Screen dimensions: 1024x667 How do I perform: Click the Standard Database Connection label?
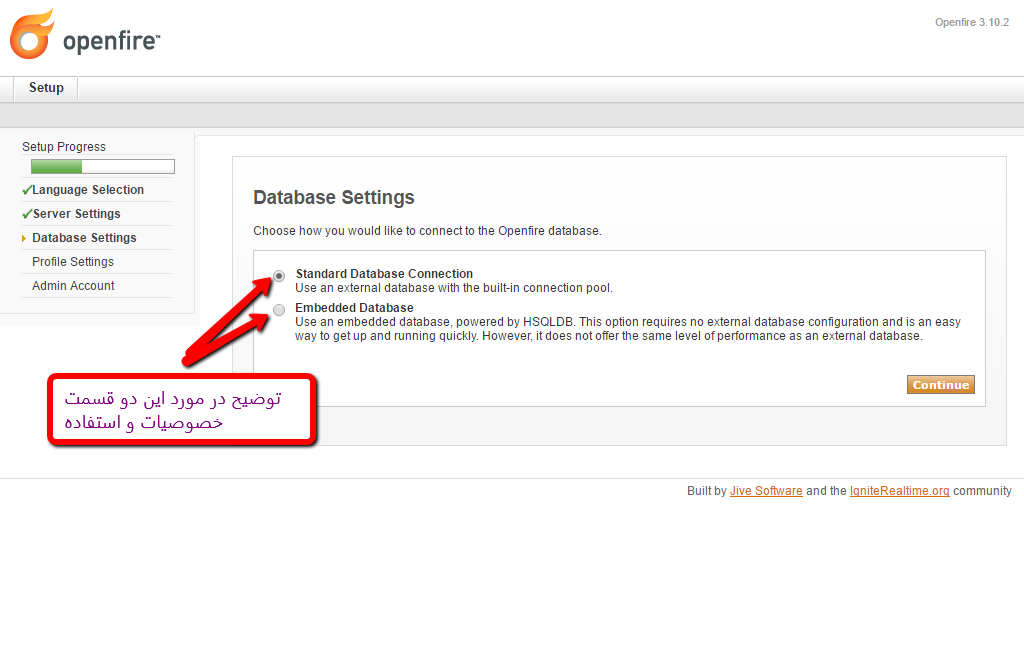(384, 274)
